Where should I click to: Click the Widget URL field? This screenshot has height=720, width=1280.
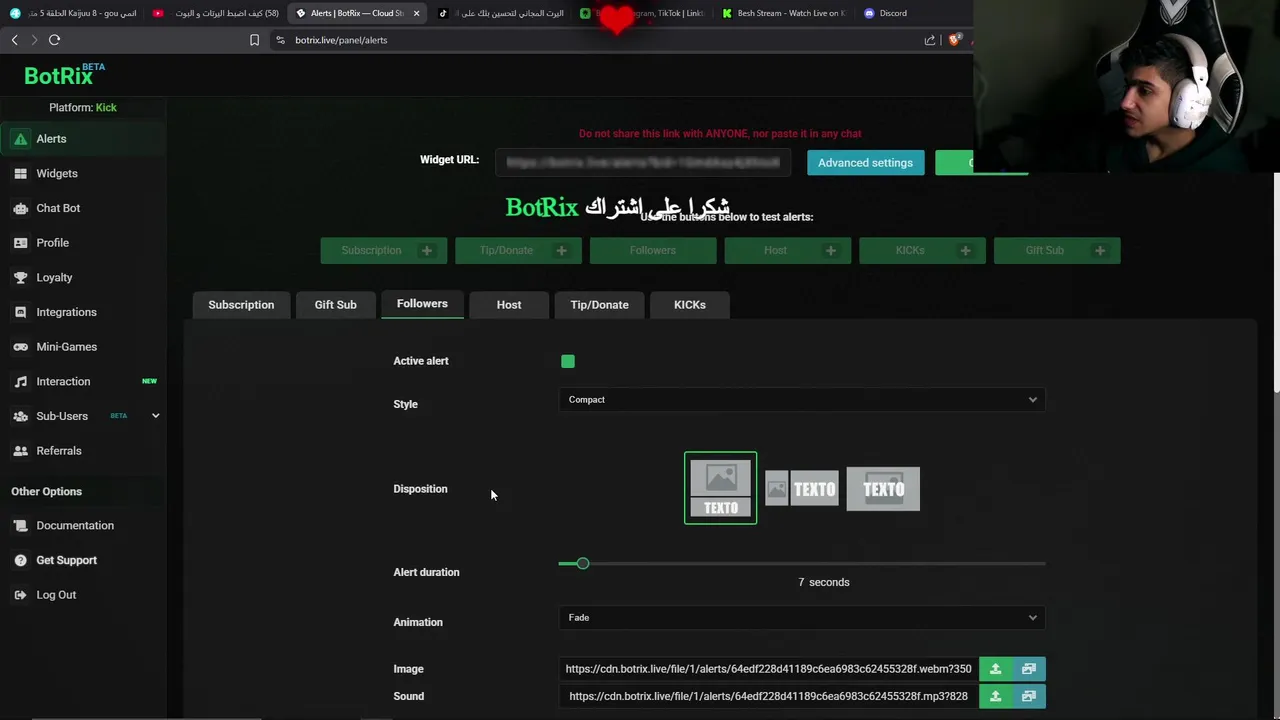(x=643, y=162)
